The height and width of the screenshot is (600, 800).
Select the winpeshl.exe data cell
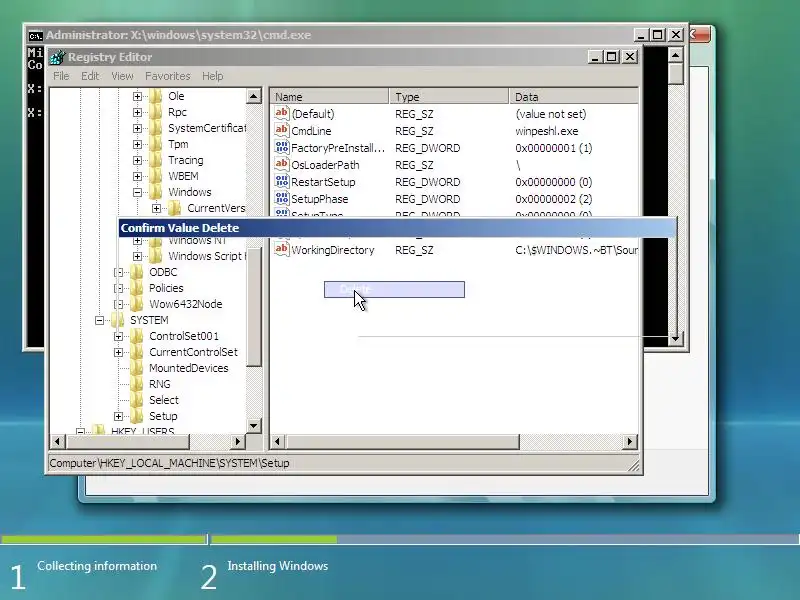(x=546, y=131)
